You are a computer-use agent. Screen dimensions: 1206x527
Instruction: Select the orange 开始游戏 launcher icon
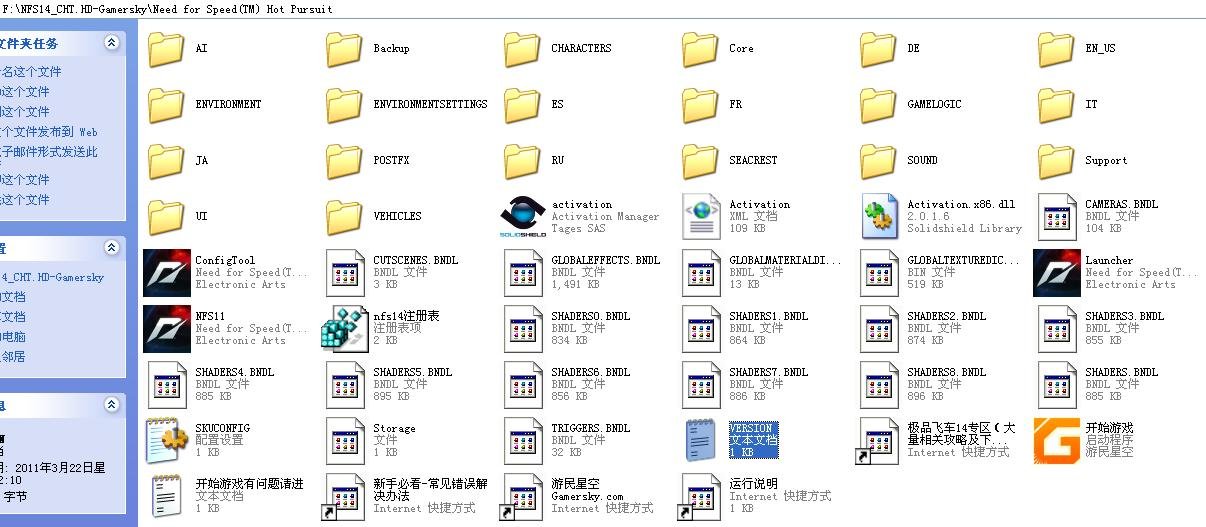1056,441
